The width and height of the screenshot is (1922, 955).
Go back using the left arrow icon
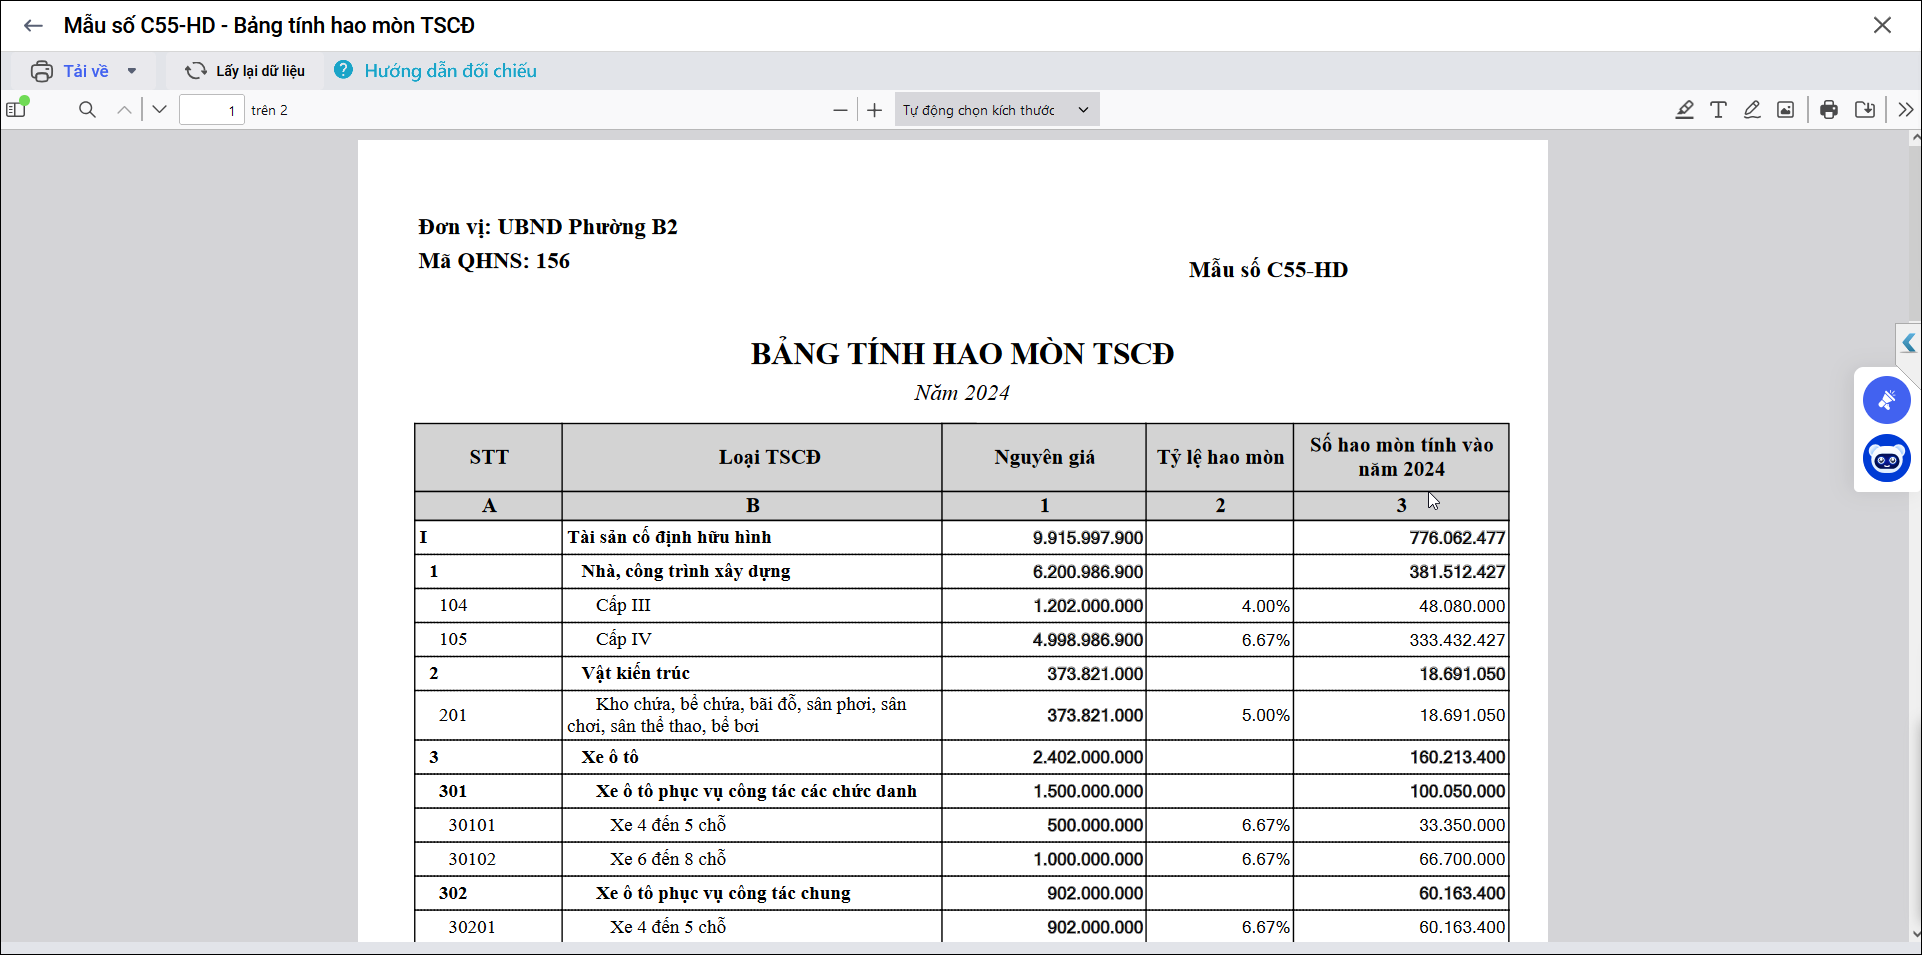point(33,25)
